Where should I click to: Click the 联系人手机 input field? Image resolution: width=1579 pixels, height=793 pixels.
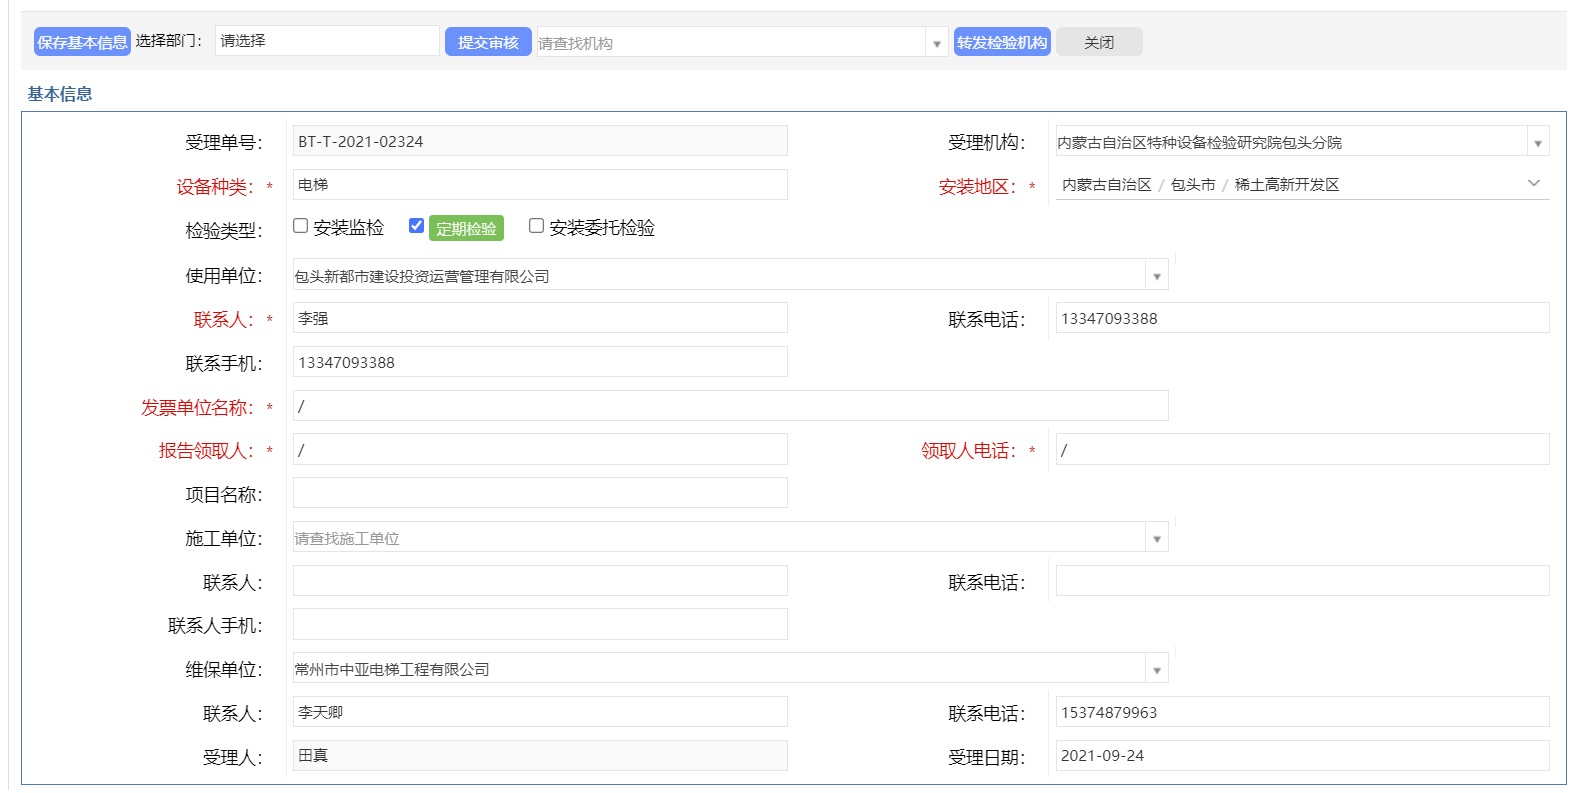(x=540, y=624)
